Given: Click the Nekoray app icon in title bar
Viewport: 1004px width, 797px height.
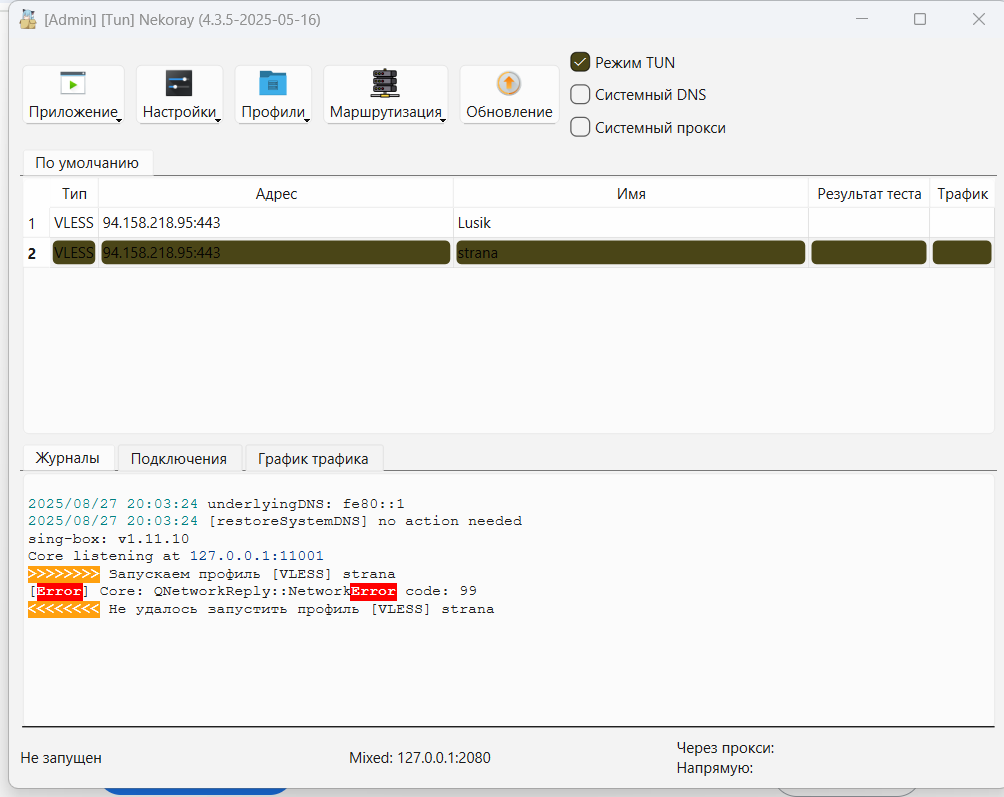Looking at the screenshot, I should (x=28, y=20).
